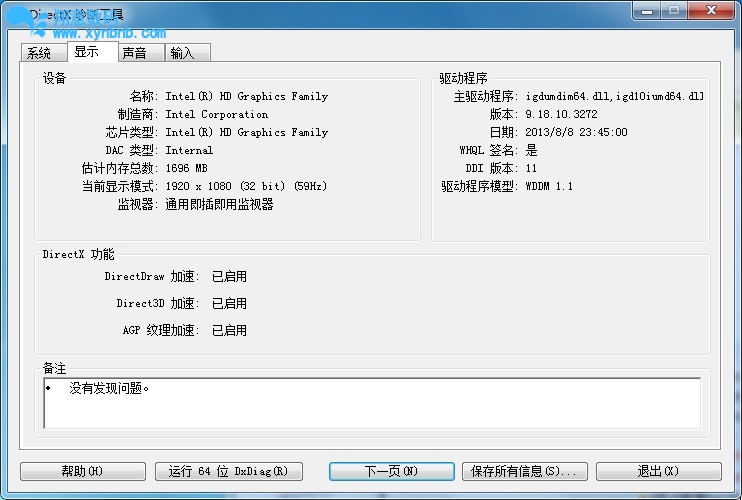Click display mode 1920 x 1080 (32 bit) (59Hz)

(x=246, y=186)
